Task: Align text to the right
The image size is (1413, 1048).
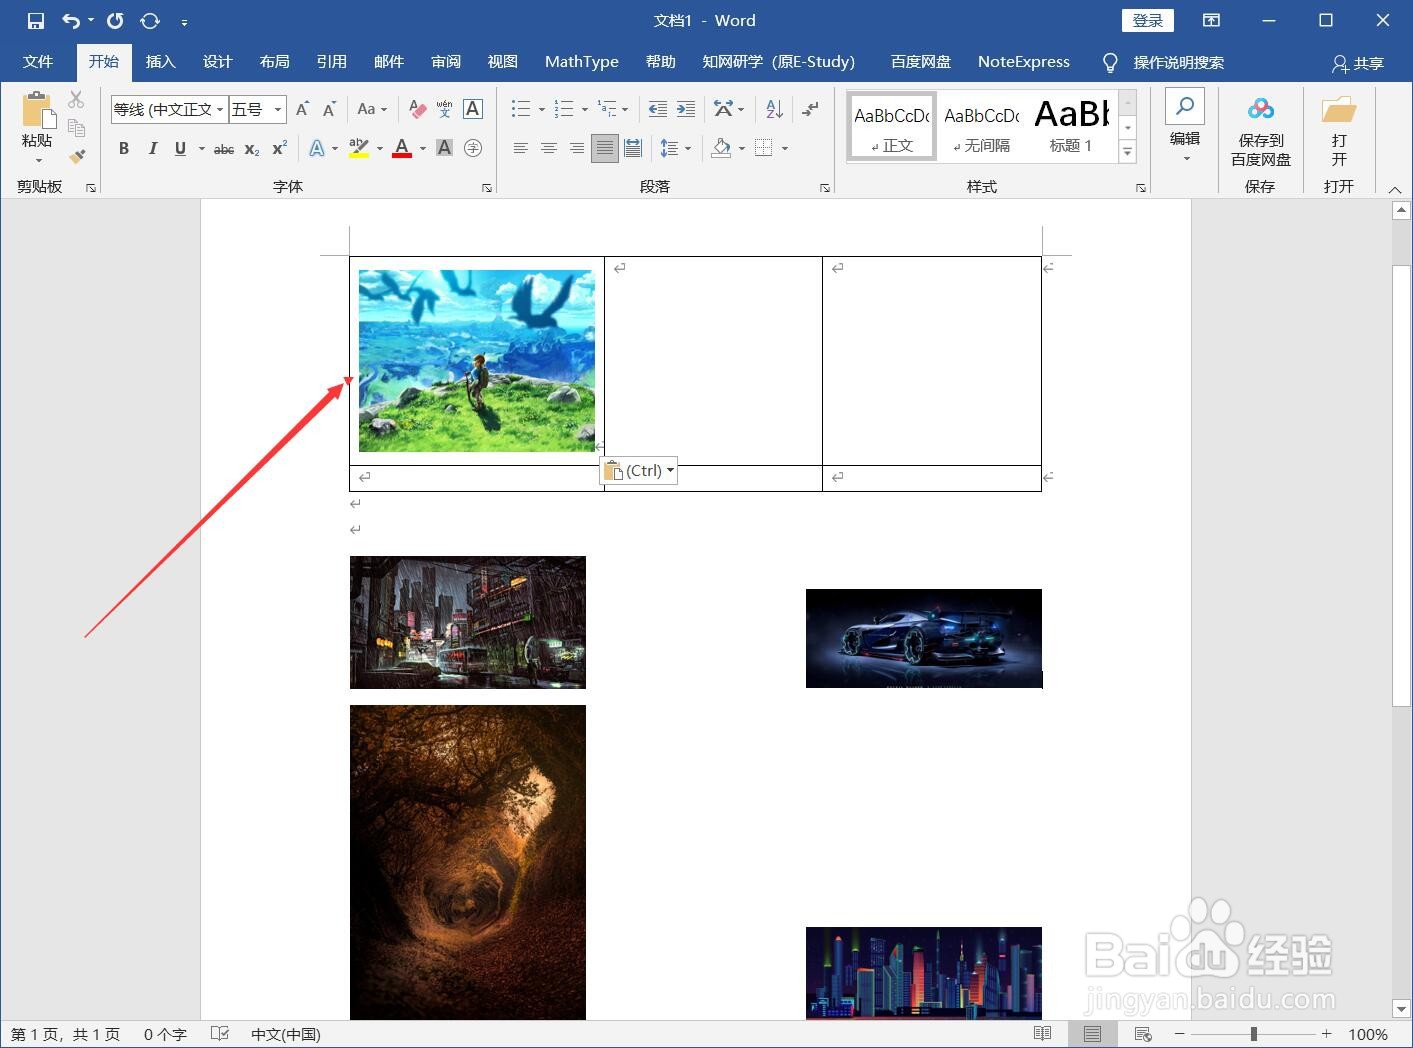Action: point(576,148)
